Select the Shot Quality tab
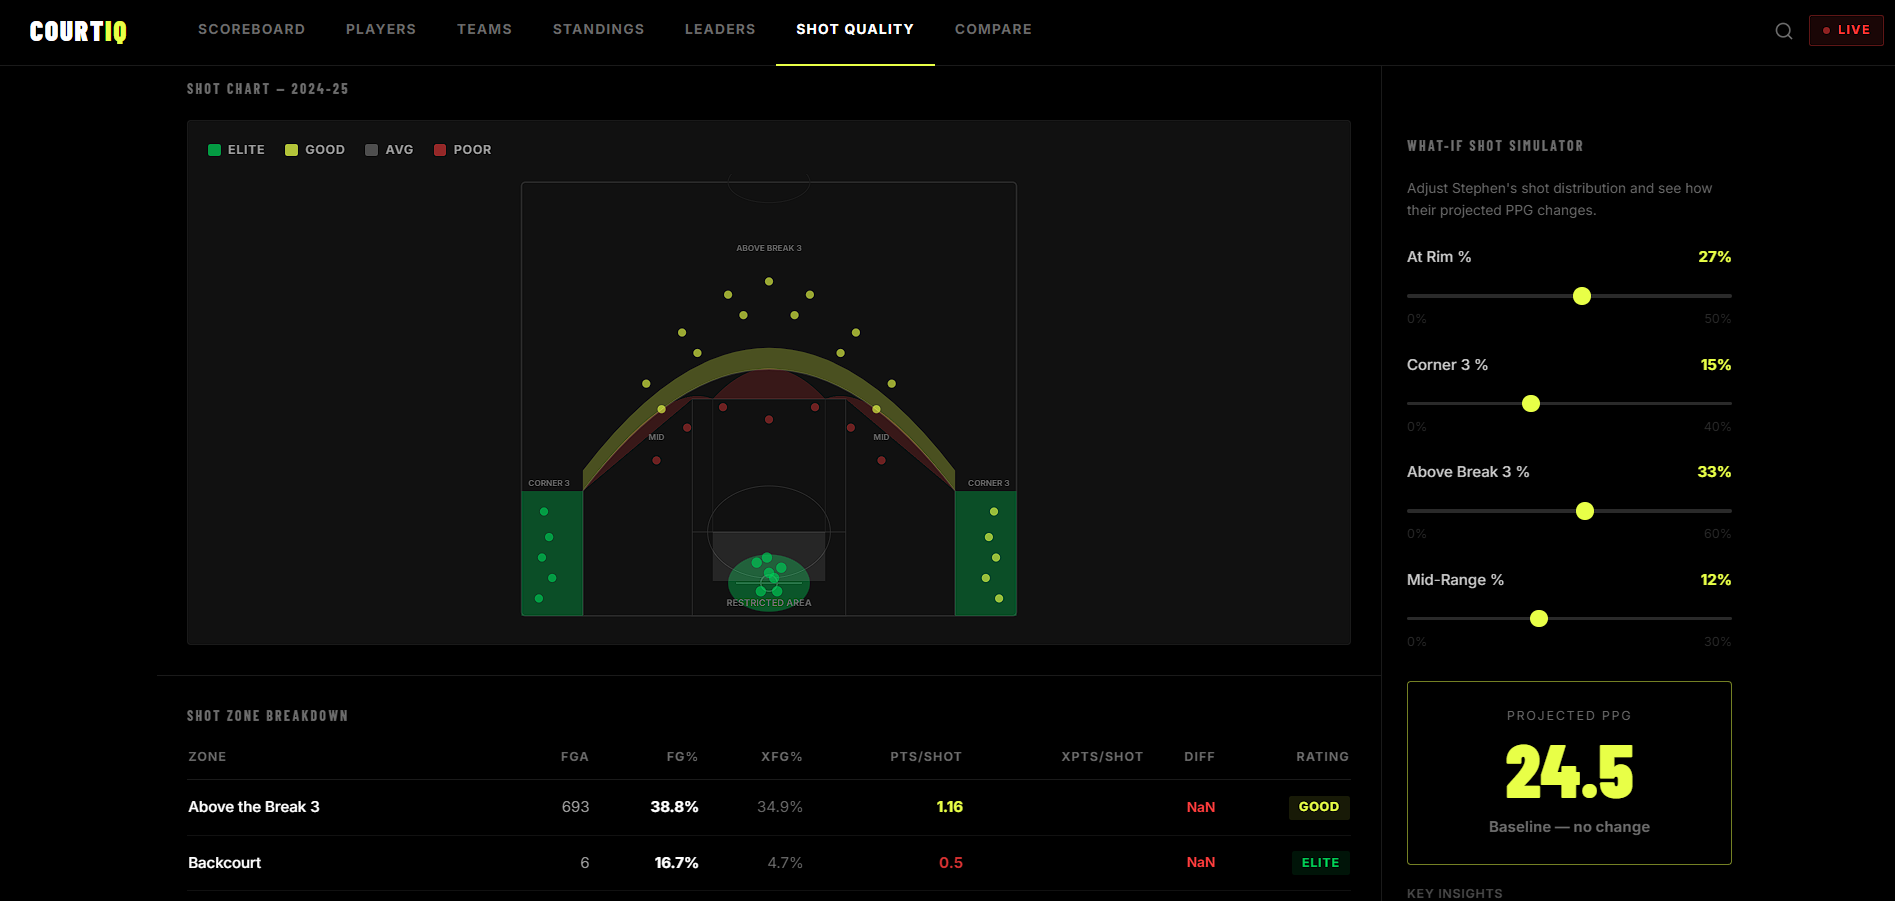1895x901 pixels. click(855, 29)
